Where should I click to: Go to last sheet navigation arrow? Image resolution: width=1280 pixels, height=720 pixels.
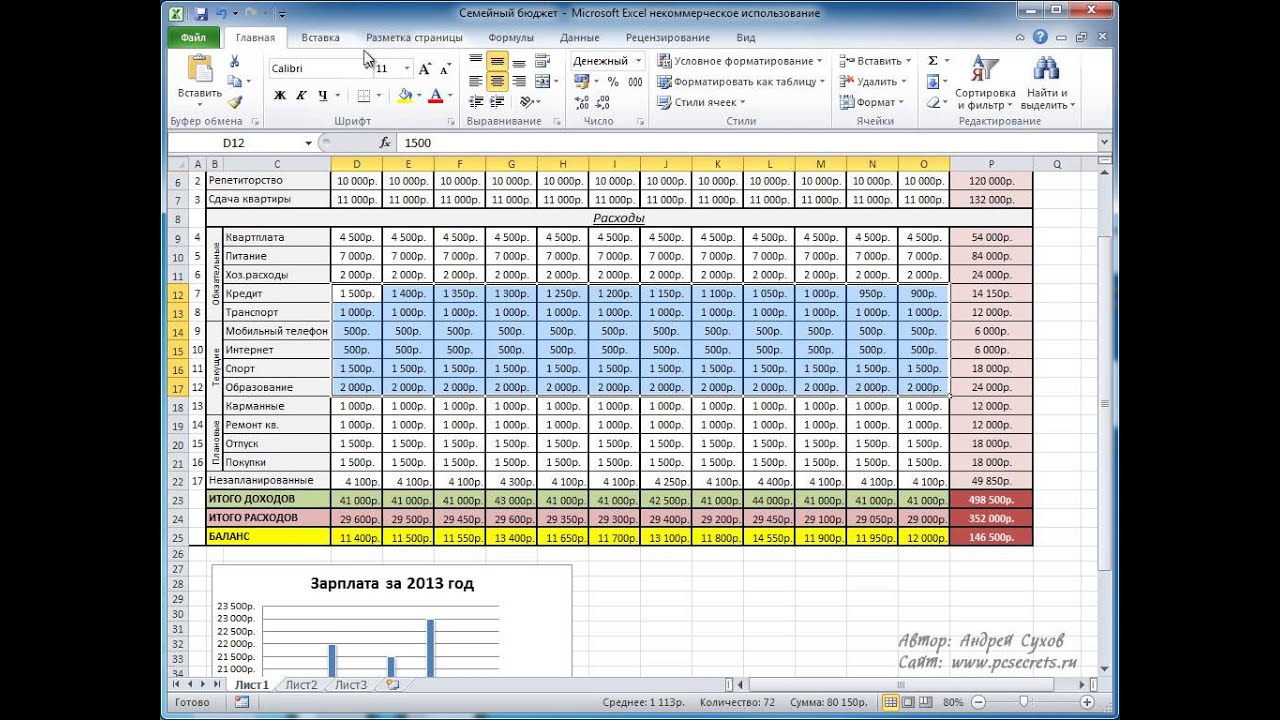pos(217,685)
